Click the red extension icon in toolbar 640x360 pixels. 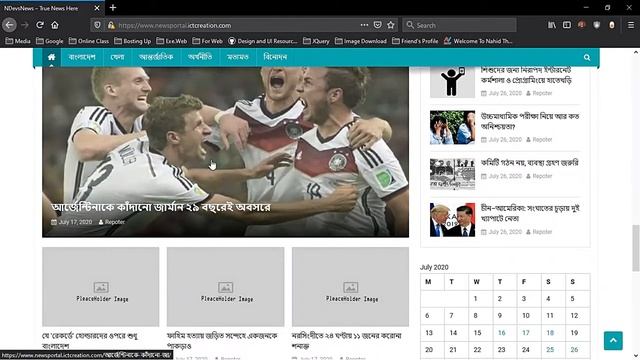click(582, 25)
